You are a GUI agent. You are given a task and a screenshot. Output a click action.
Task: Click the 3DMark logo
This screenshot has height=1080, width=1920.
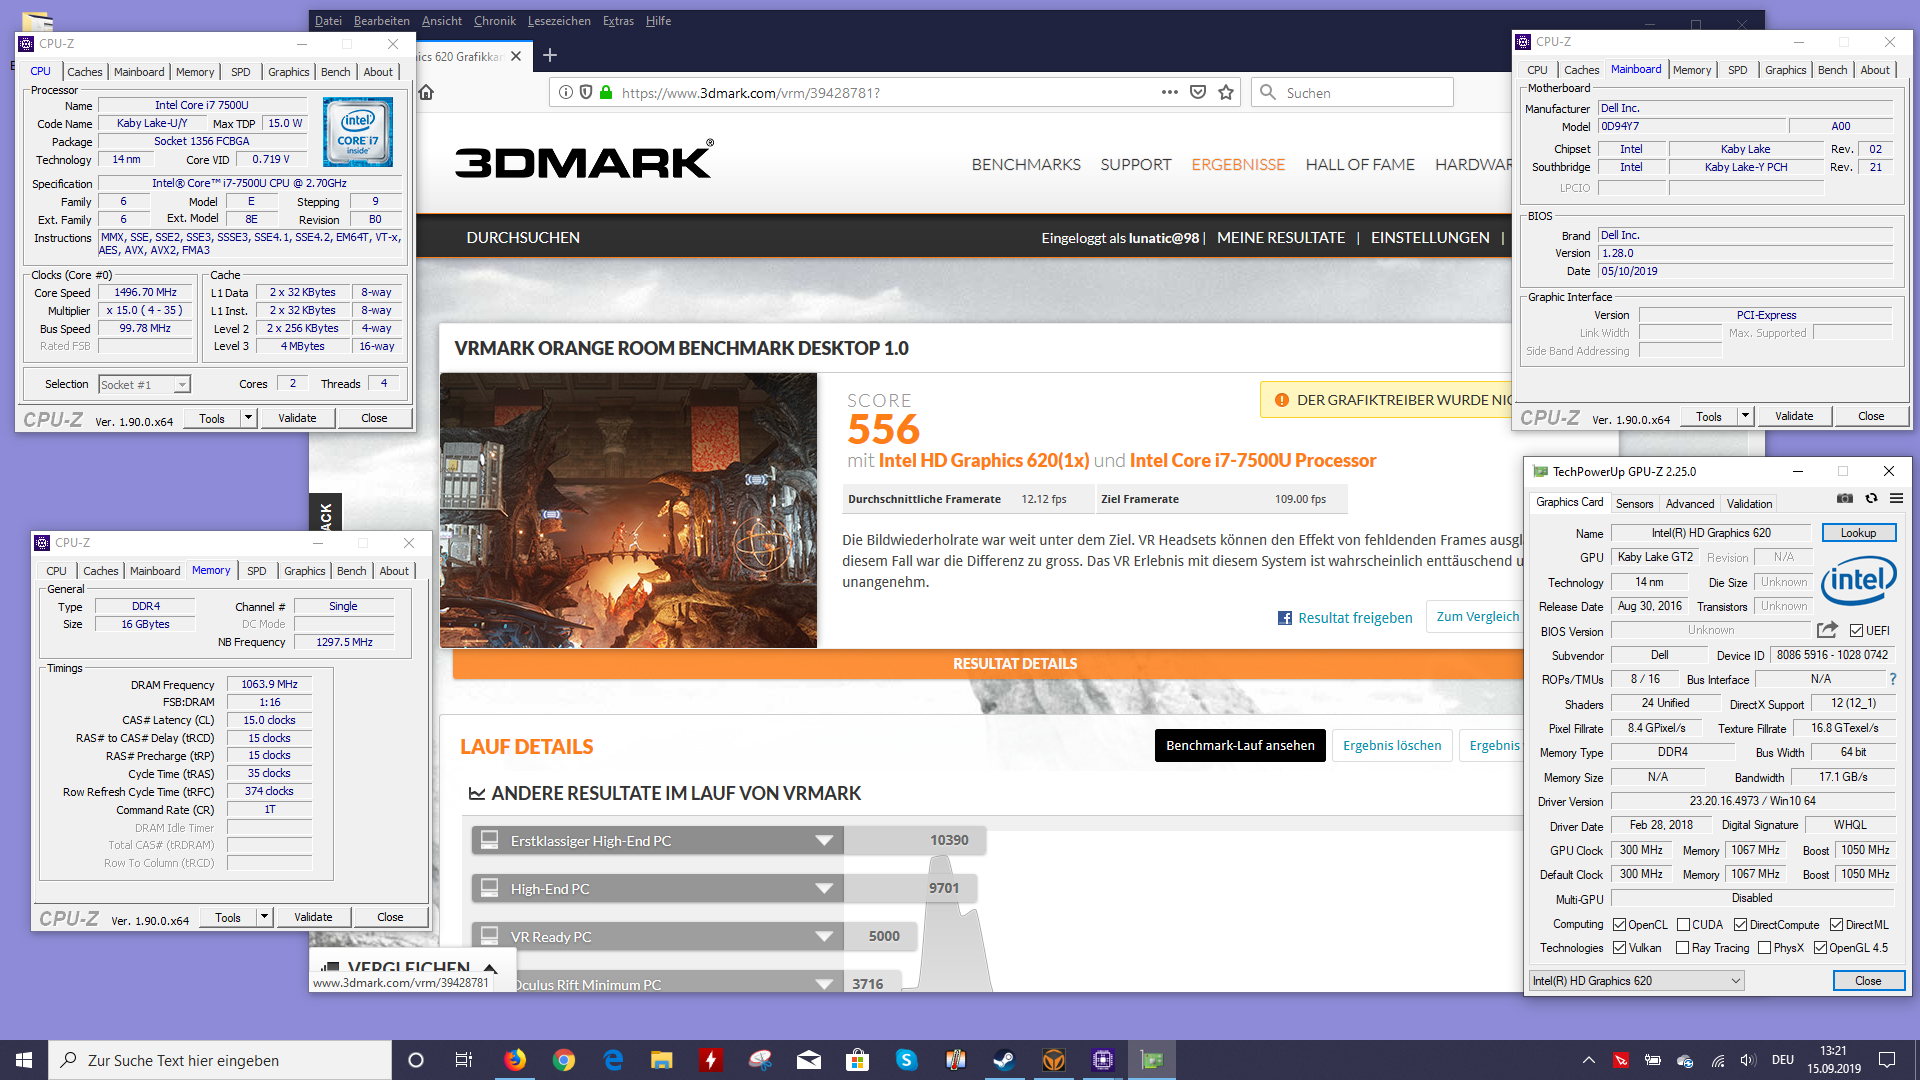[585, 160]
